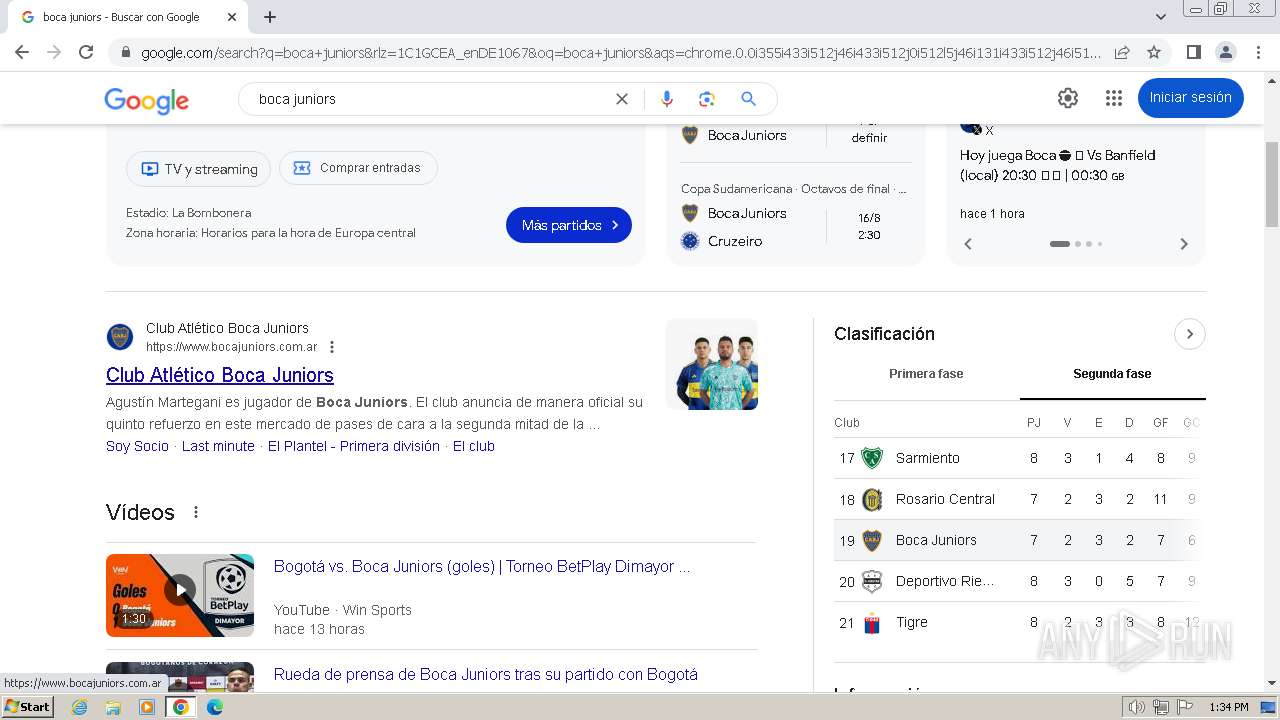Open File Explorer from the taskbar
The image size is (1280, 720).
pos(113,707)
